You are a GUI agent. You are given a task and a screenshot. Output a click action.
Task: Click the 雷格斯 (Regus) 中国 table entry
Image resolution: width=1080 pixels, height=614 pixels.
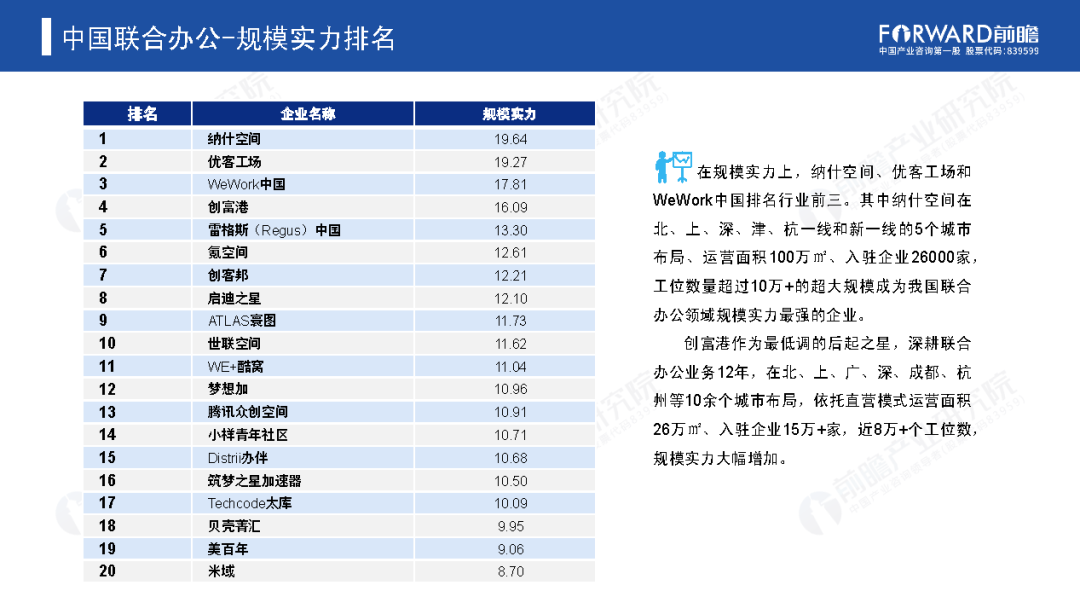(x=273, y=230)
